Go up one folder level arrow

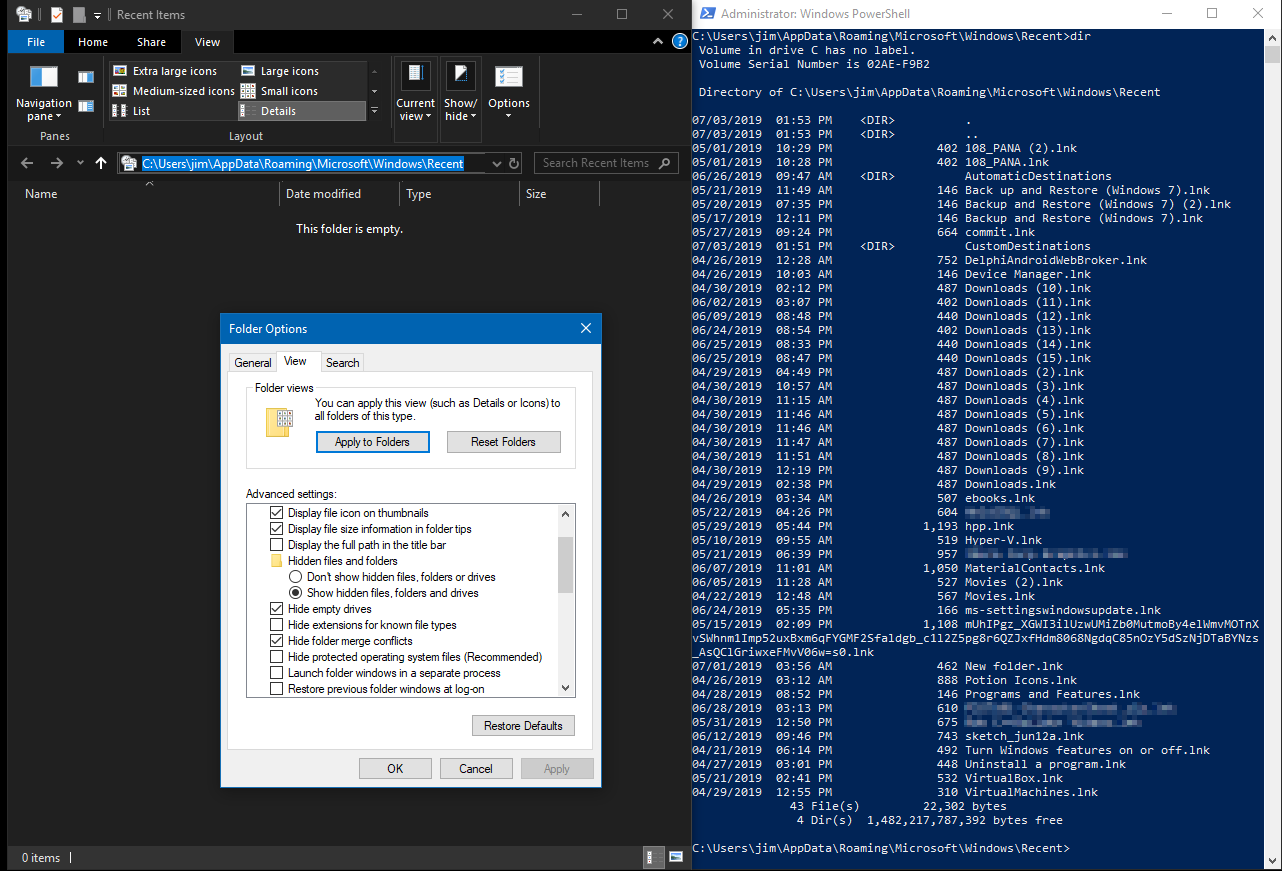pyautogui.click(x=101, y=163)
